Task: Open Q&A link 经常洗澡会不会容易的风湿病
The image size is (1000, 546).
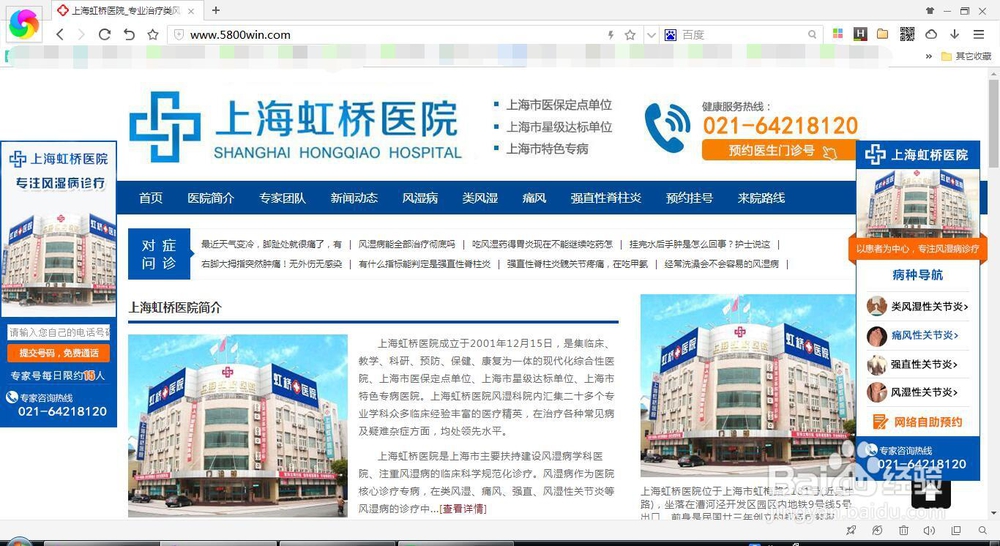Action: tap(721, 263)
